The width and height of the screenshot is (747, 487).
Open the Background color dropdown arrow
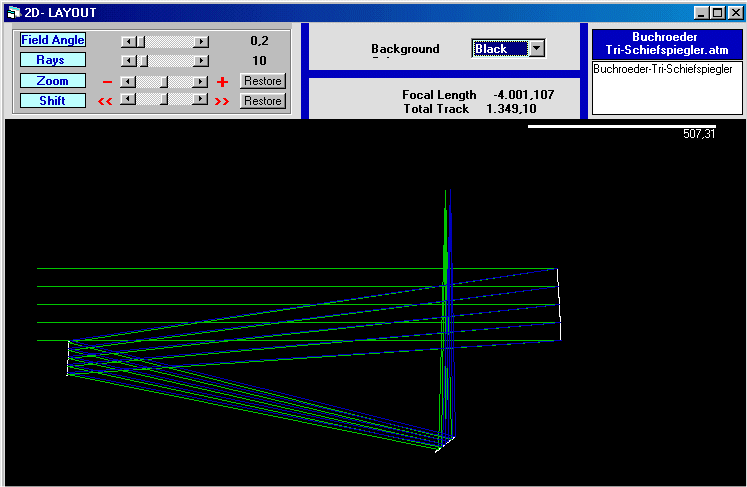[x=537, y=49]
